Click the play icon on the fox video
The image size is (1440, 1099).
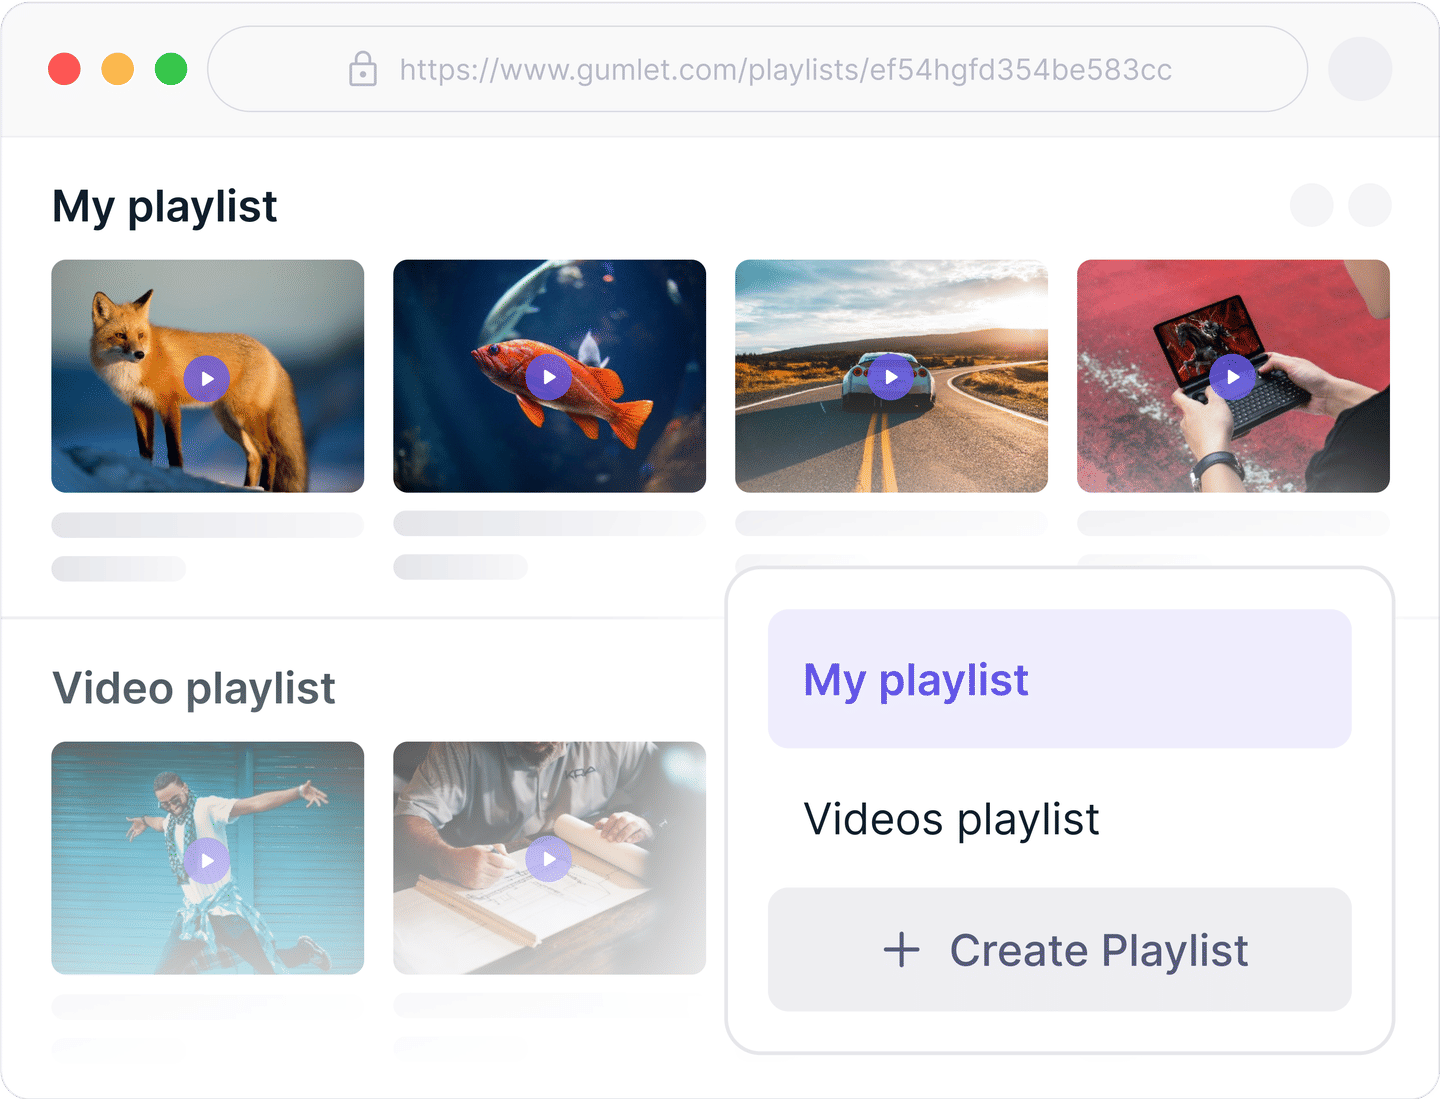point(208,378)
